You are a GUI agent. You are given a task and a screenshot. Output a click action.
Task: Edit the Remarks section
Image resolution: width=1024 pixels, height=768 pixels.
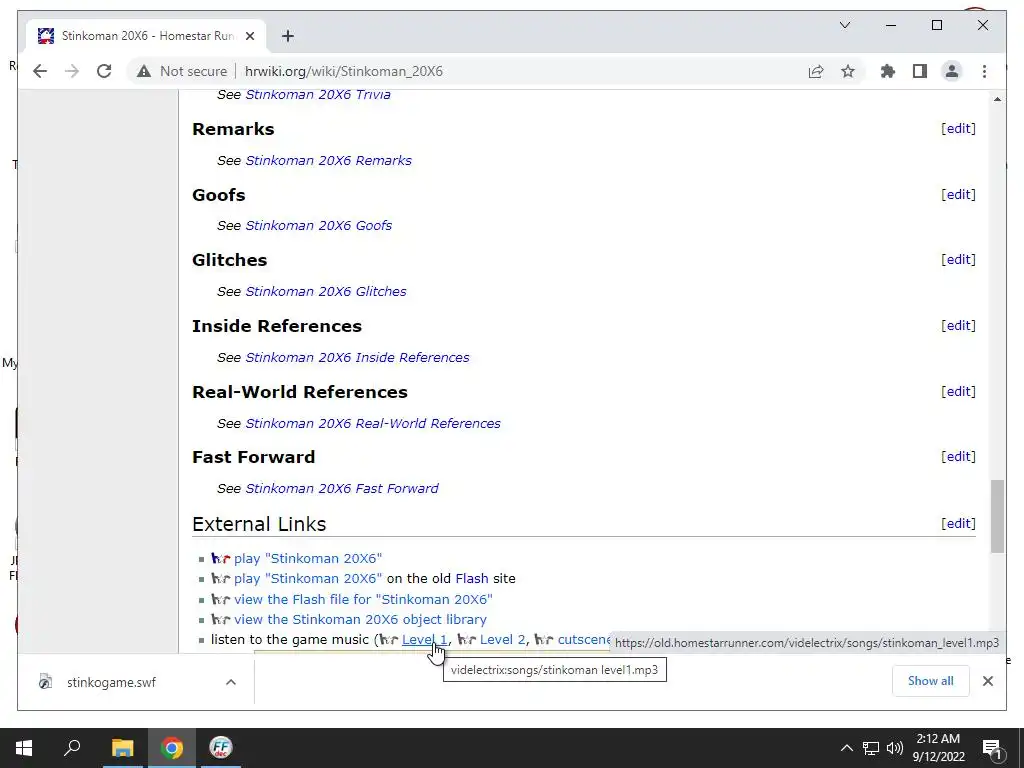[x=958, y=129]
